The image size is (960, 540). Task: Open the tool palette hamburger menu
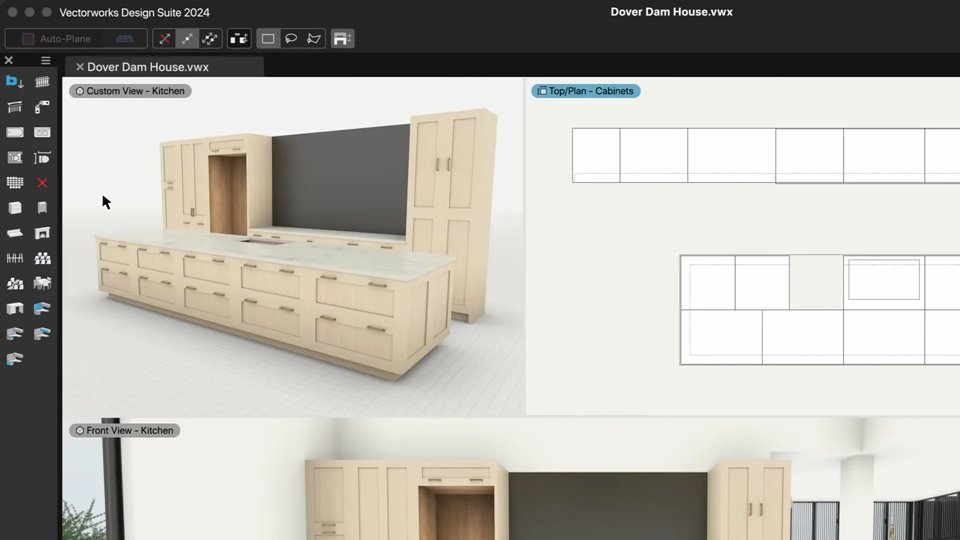pyautogui.click(x=45, y=60)
